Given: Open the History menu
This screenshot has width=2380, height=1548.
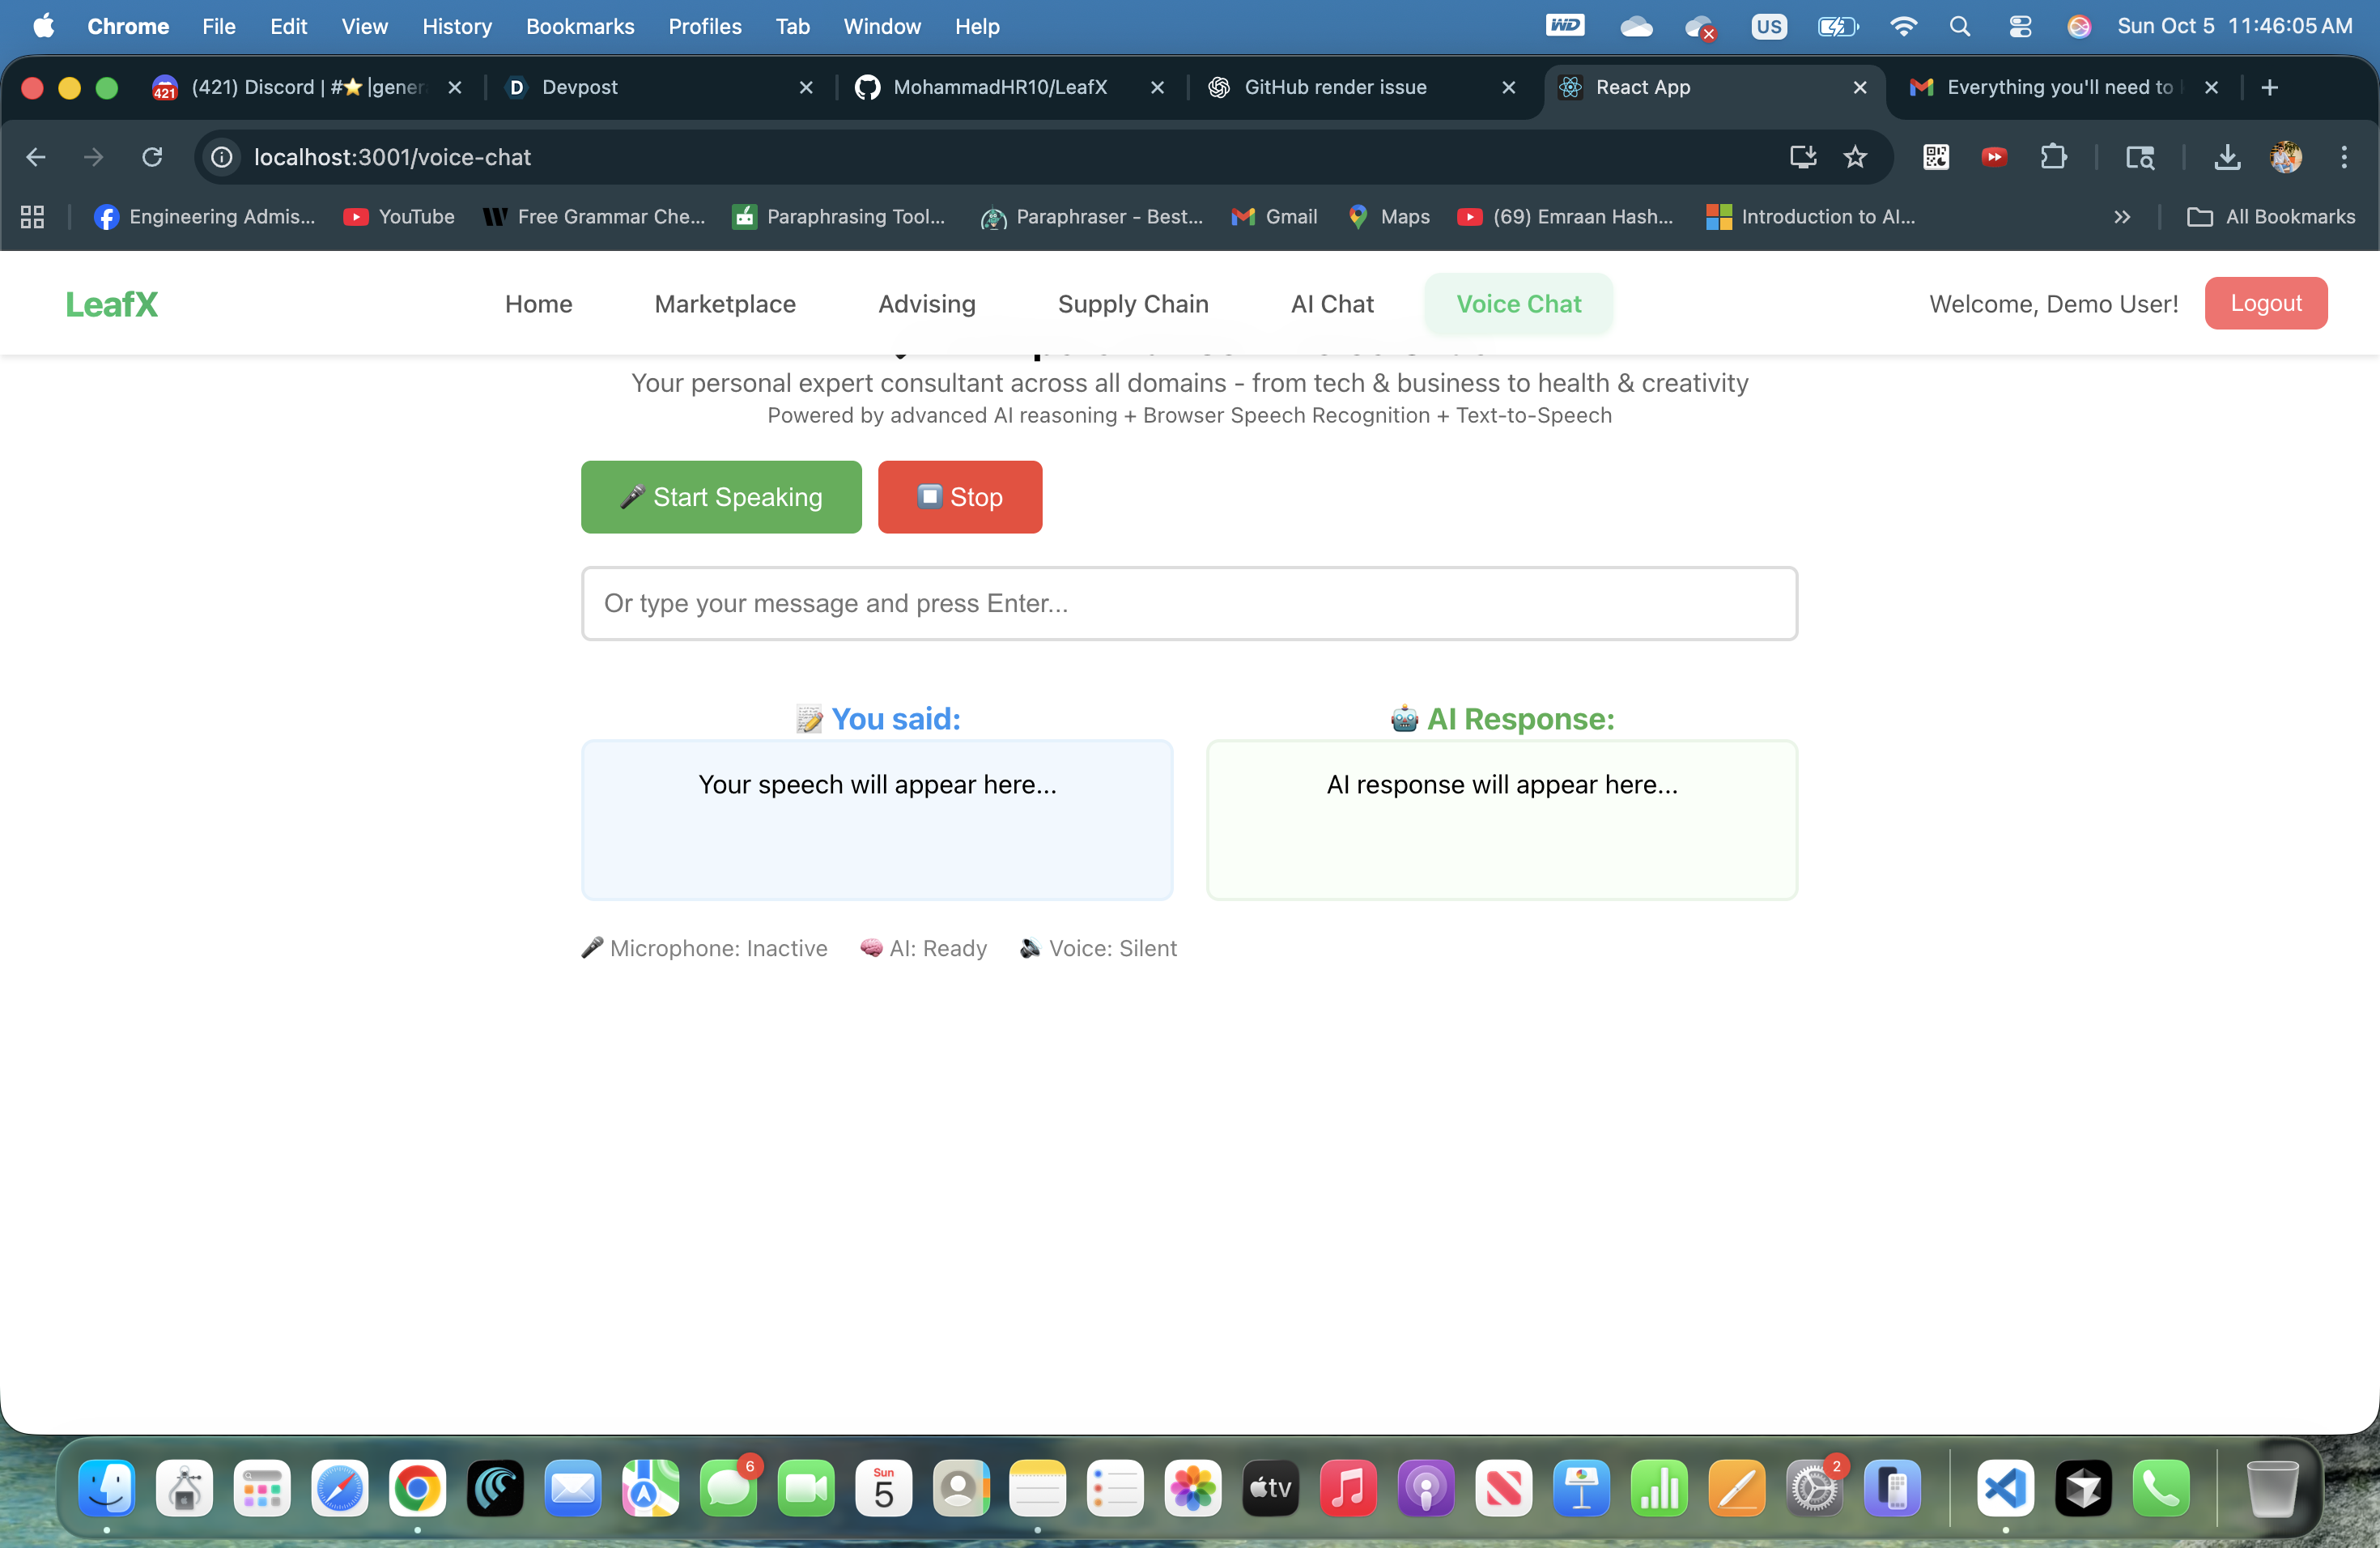Looking at the screenshot, I should pyautogui.click(x=457, y=26).
